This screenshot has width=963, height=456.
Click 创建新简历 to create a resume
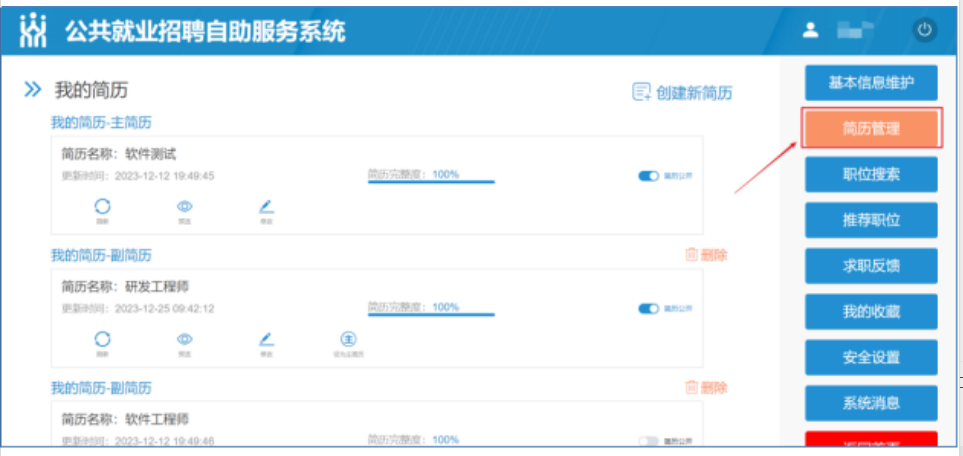[x=682, y=93]
